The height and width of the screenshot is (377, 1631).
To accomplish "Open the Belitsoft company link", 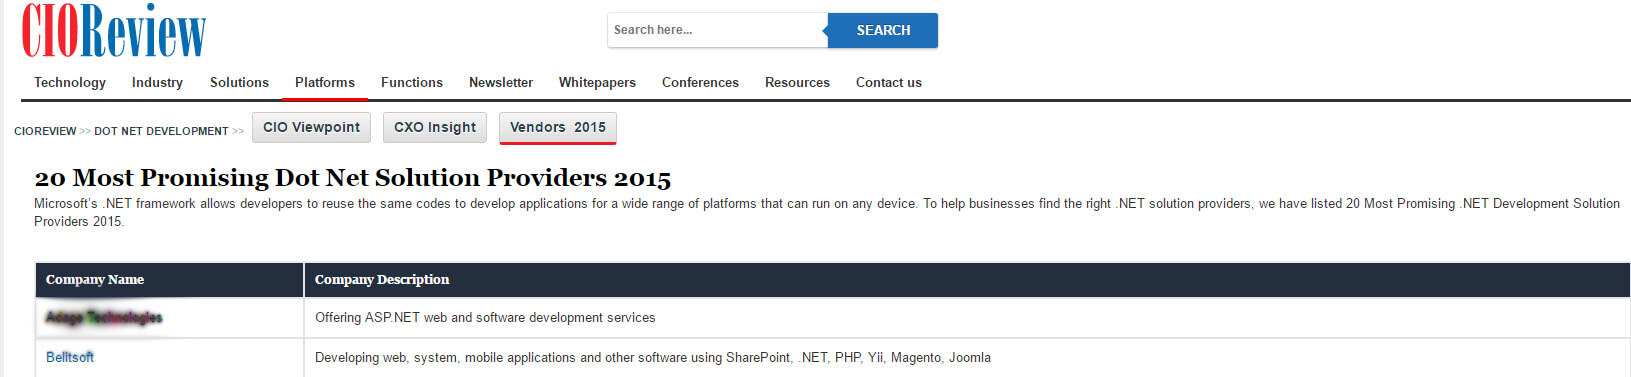I will 70,357.
